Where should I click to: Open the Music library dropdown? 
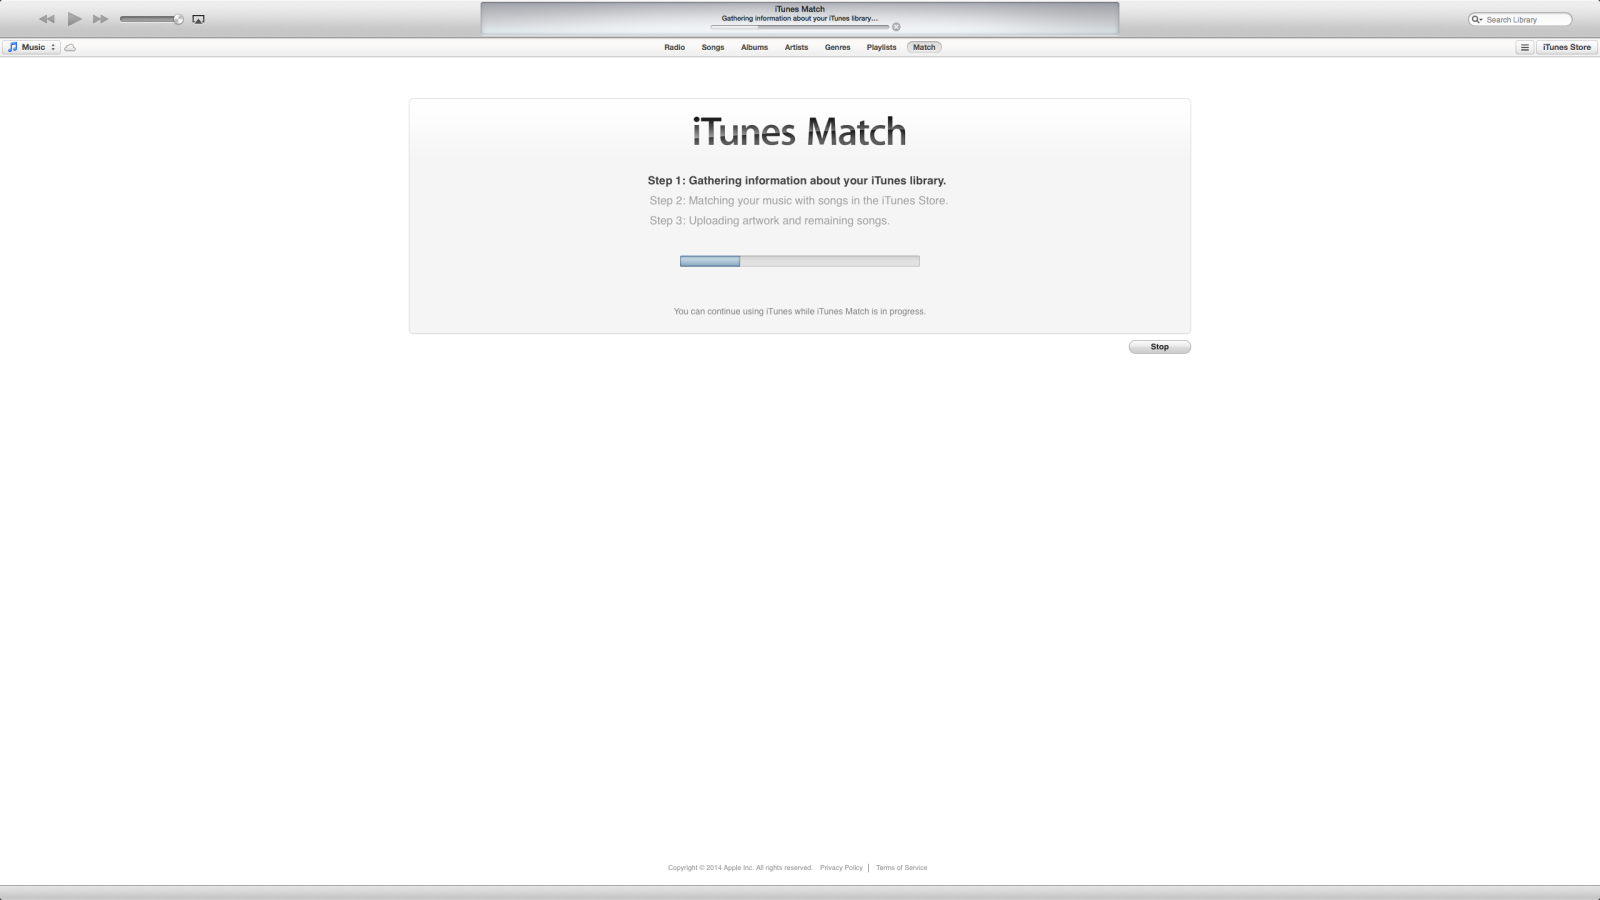coord(32,47)
